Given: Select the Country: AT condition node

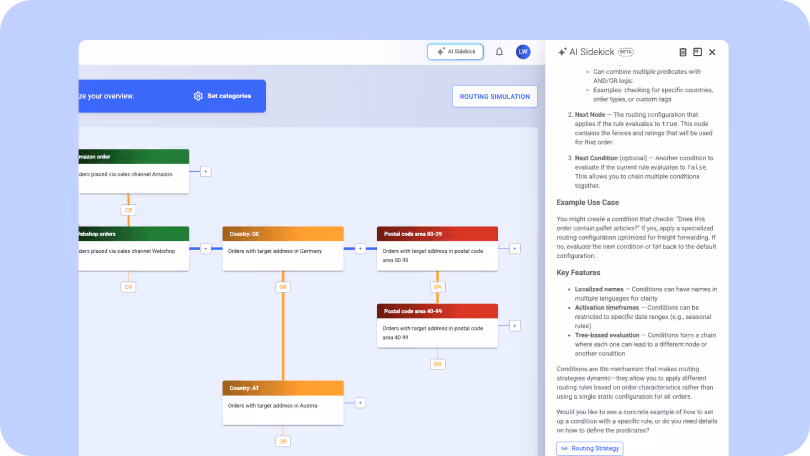Looking at the screenshot, I should [x=283, y=403].
